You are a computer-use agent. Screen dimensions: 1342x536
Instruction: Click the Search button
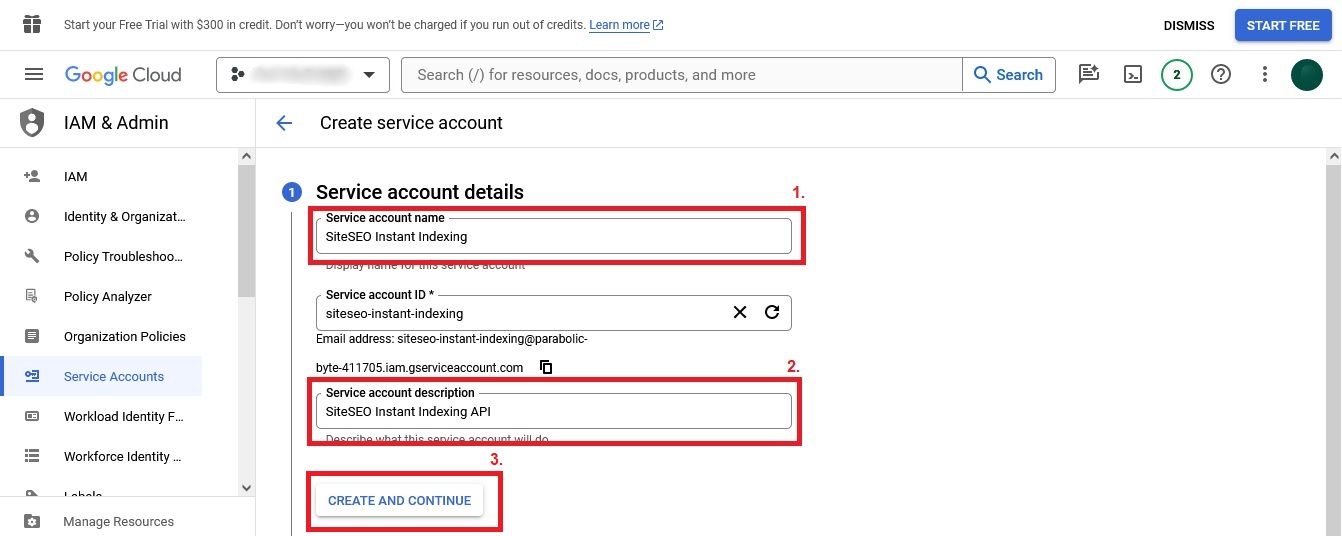1008,75
